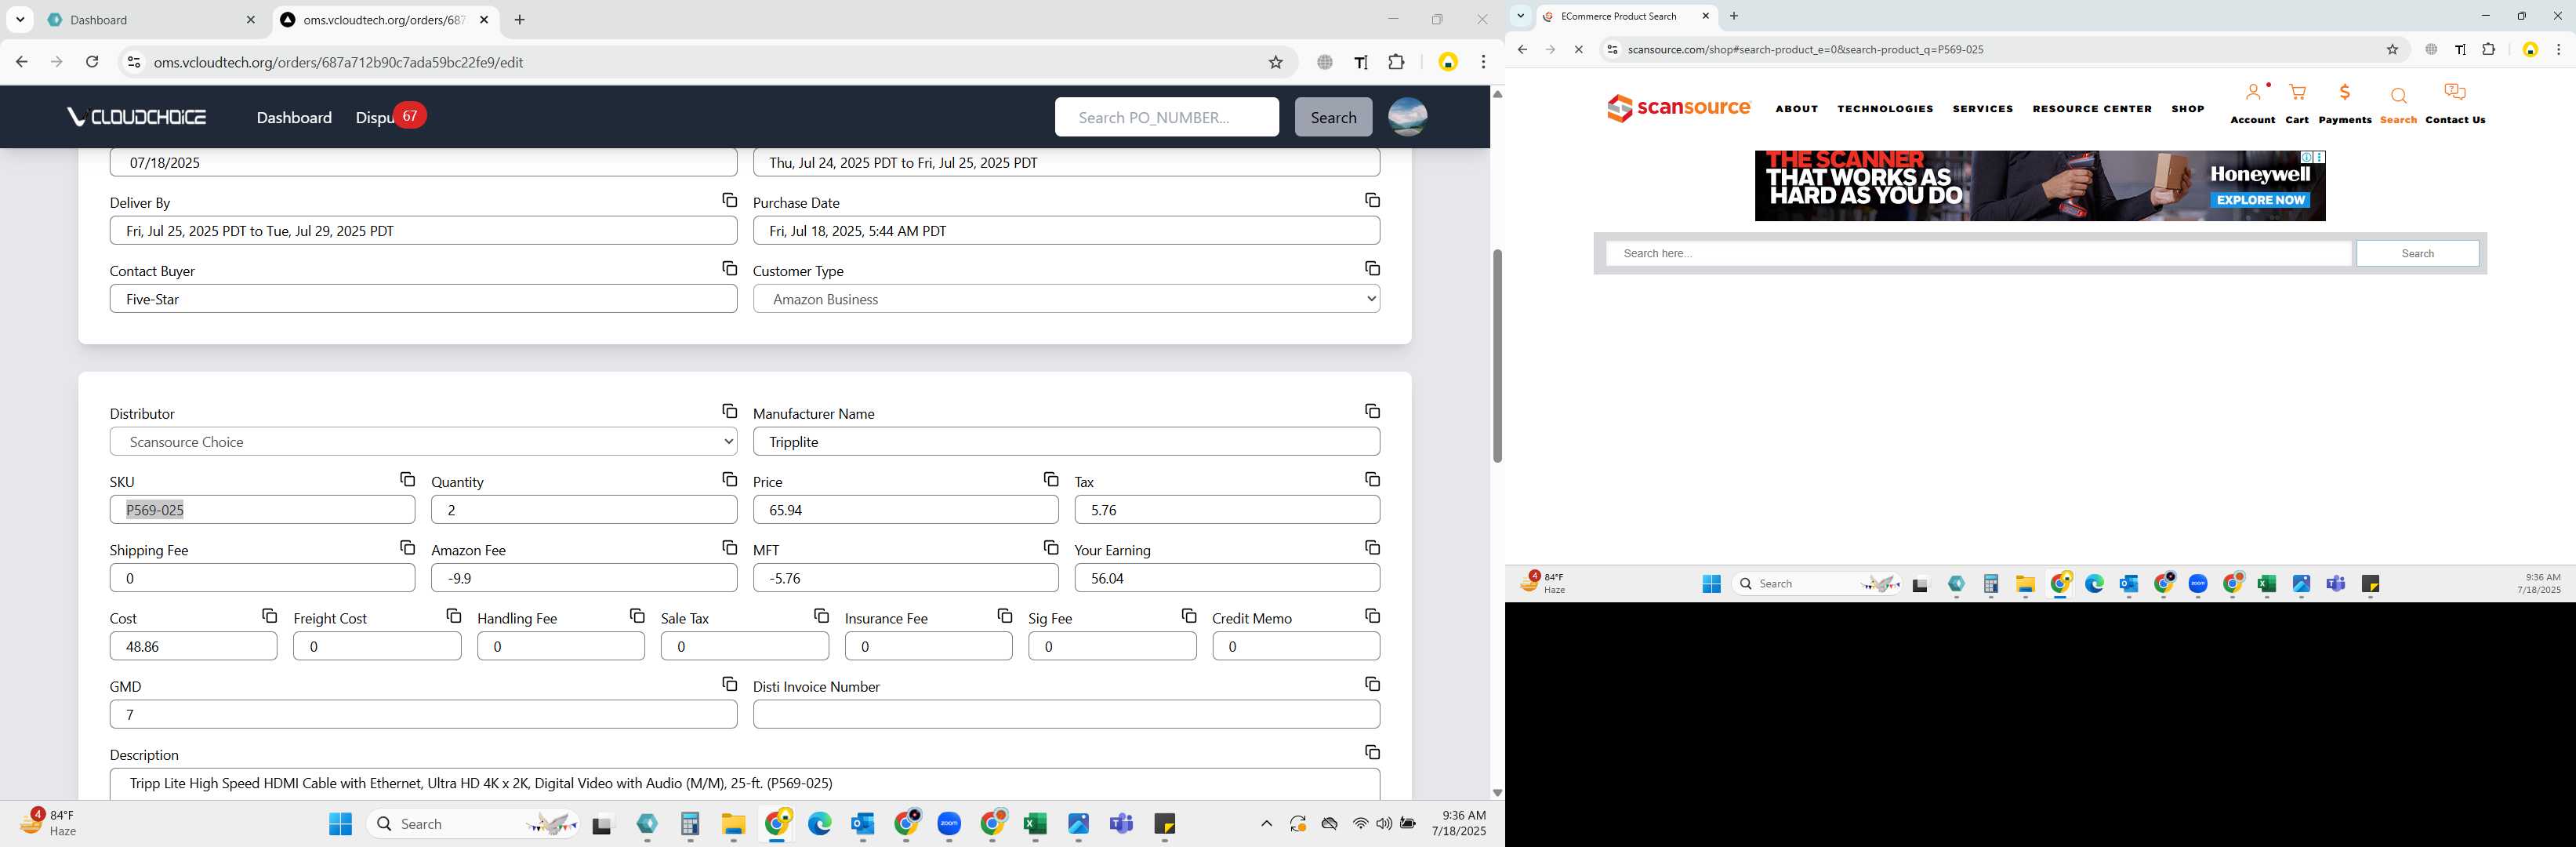The width and height of the screenshot is (2576, 847).
Task: Copy the Distributor field value
Action: point(729,411)
